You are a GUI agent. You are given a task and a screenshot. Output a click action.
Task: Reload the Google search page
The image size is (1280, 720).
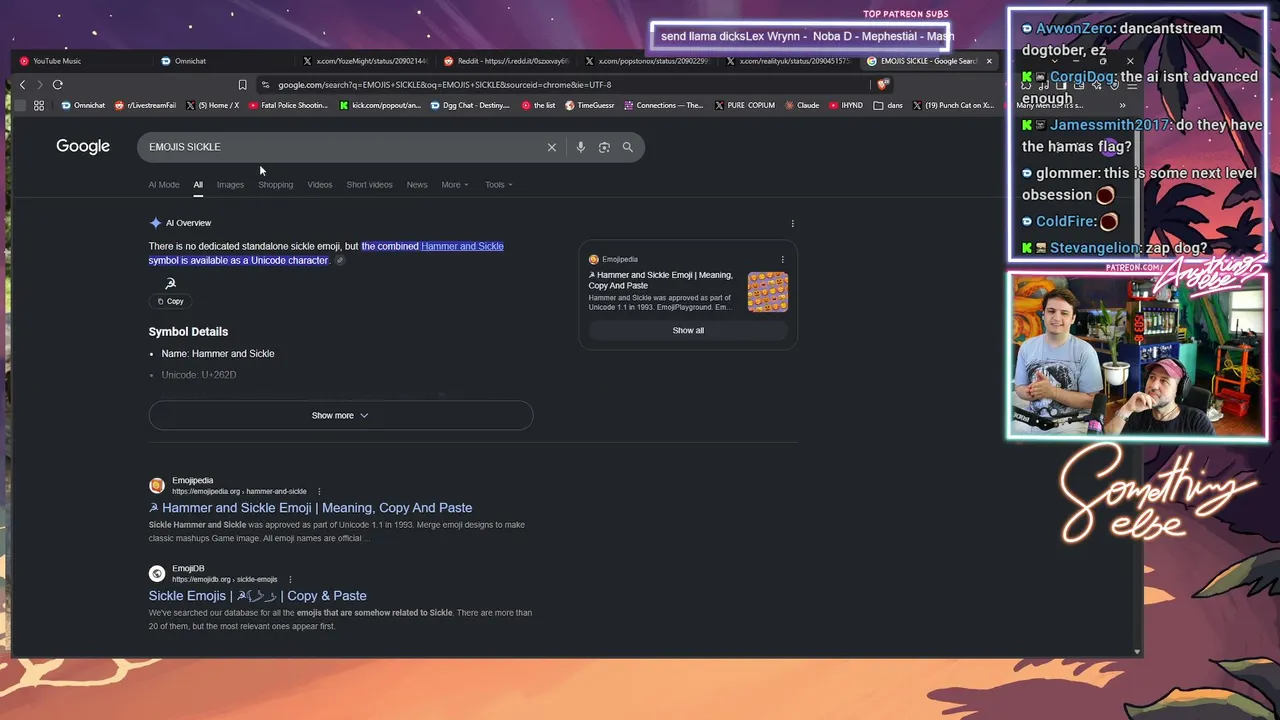[58, 85]
